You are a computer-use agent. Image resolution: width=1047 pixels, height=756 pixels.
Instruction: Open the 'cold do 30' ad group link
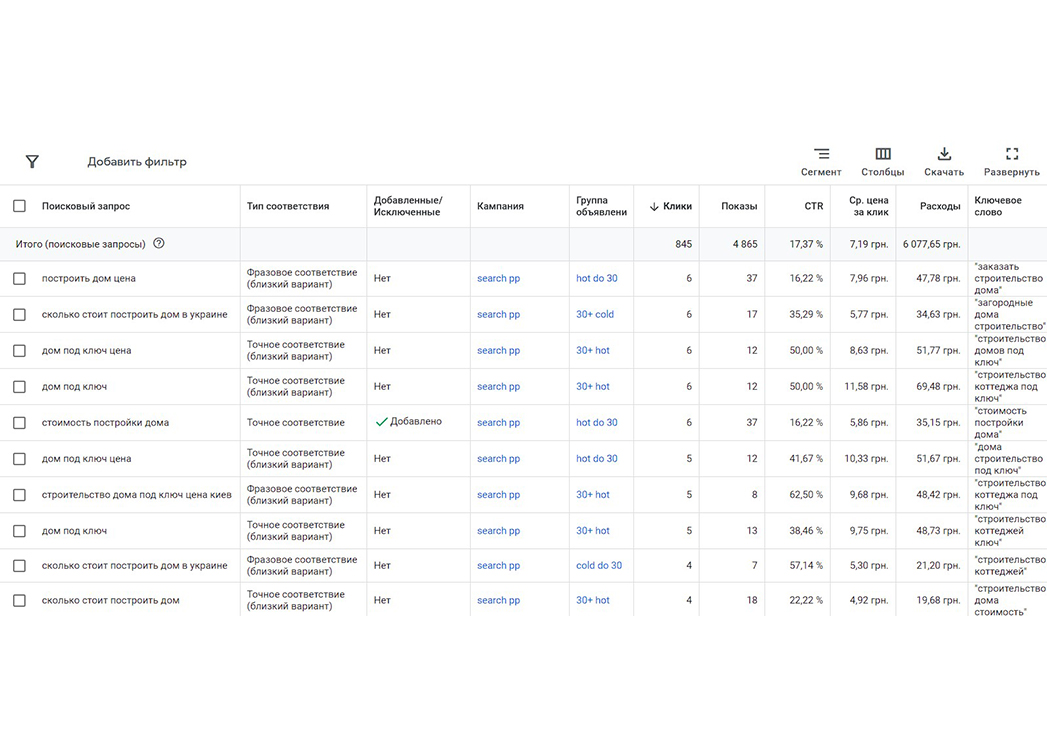pos(599,566)
